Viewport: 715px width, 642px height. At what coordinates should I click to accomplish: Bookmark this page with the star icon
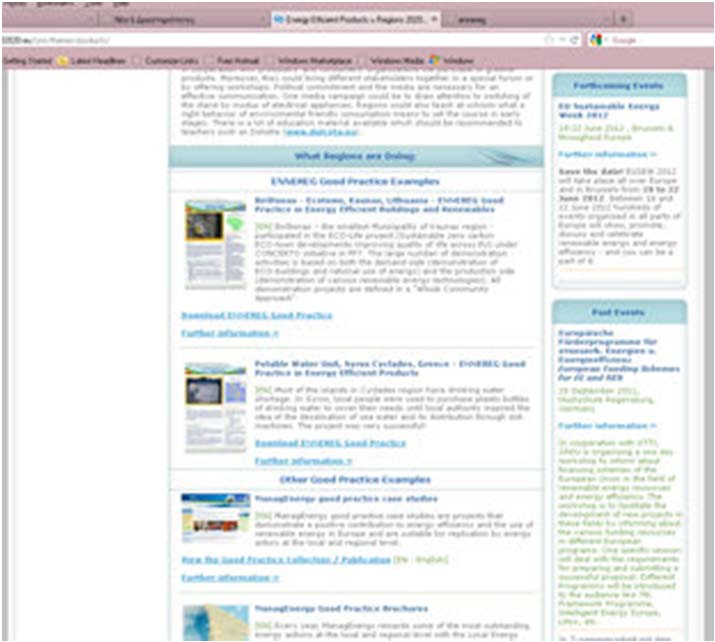[x=549, y=40]
